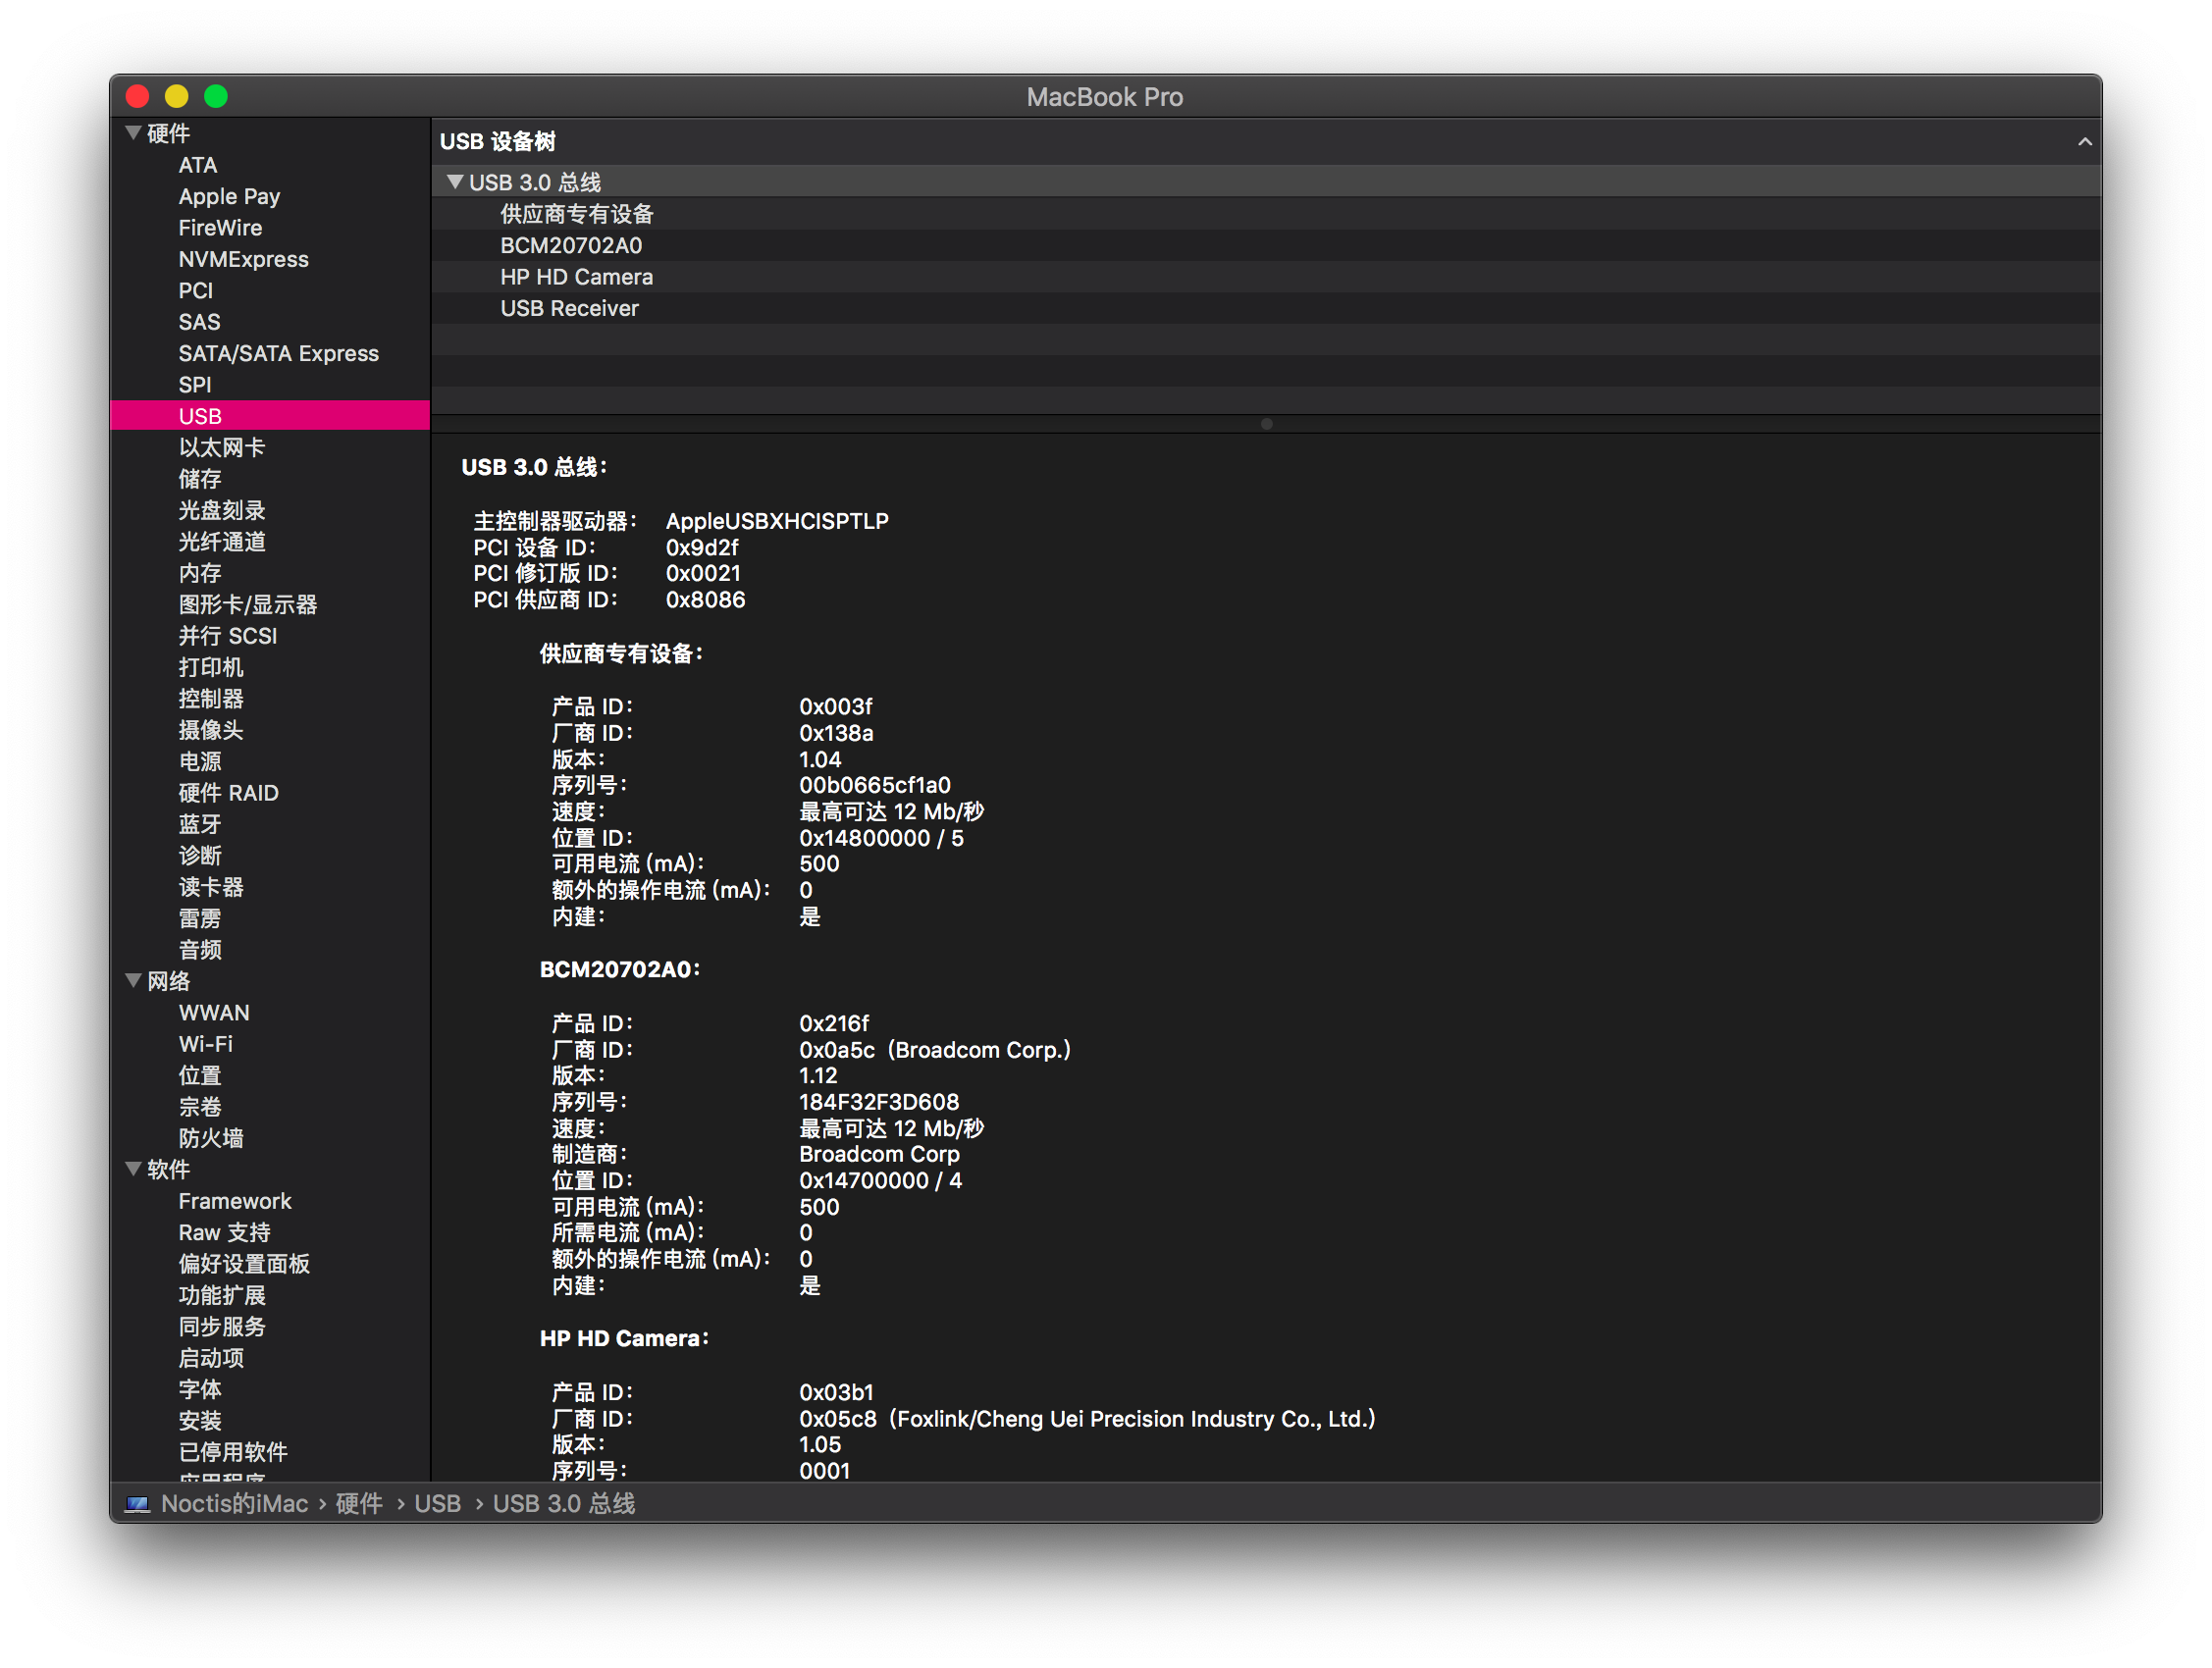
Task: Select Apple Pay in sidebar
Action: [229, 196]
